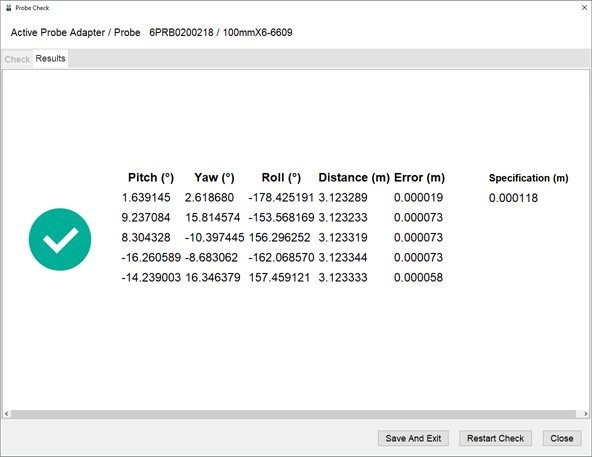Switch to the Check tab
This screenshot has width=592, height=457.
pos(17,59)
